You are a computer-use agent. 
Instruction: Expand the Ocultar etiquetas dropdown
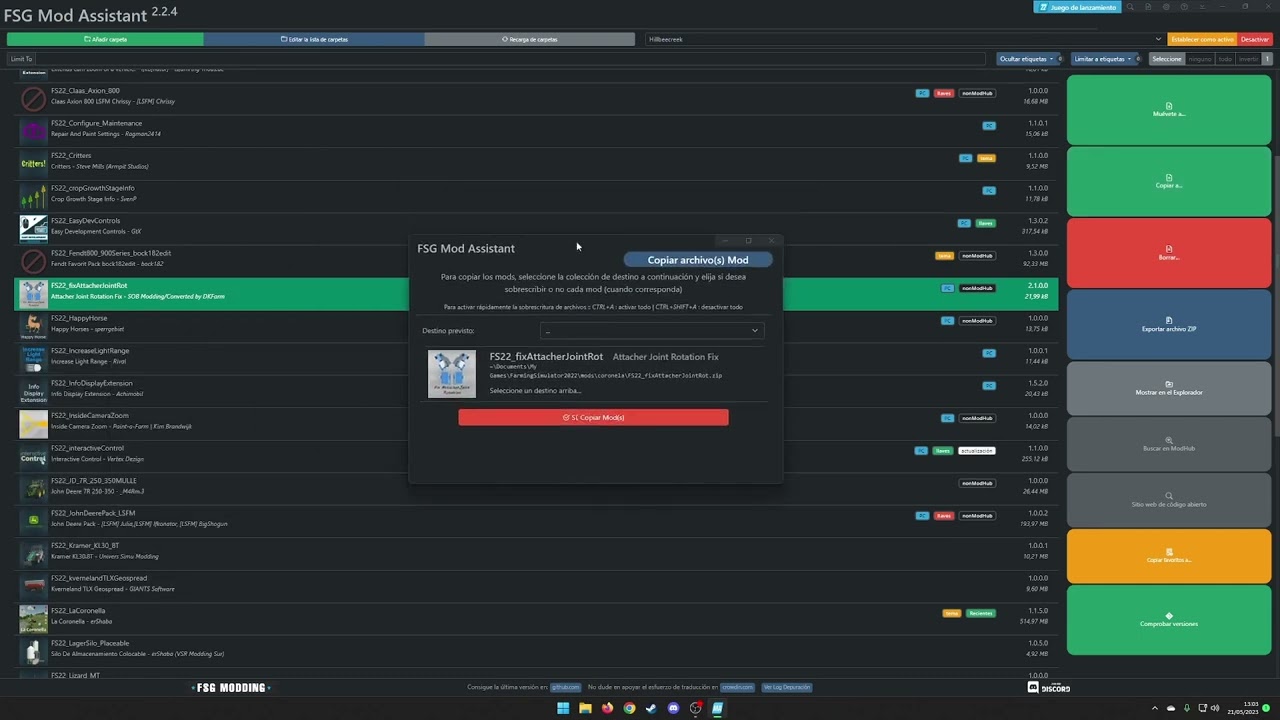point(1027,59)
